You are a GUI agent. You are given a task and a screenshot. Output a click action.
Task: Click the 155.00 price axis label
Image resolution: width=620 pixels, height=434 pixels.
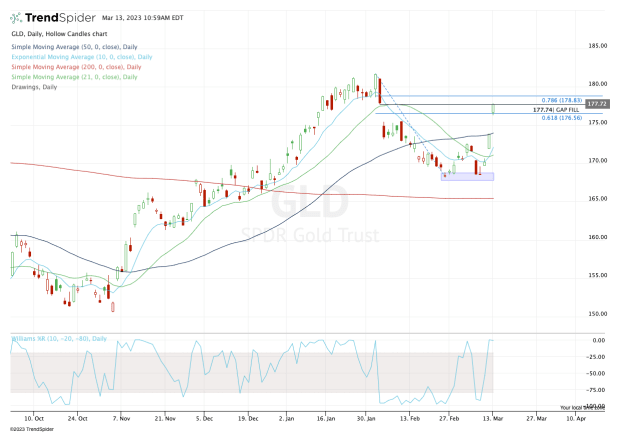point(597,275)
